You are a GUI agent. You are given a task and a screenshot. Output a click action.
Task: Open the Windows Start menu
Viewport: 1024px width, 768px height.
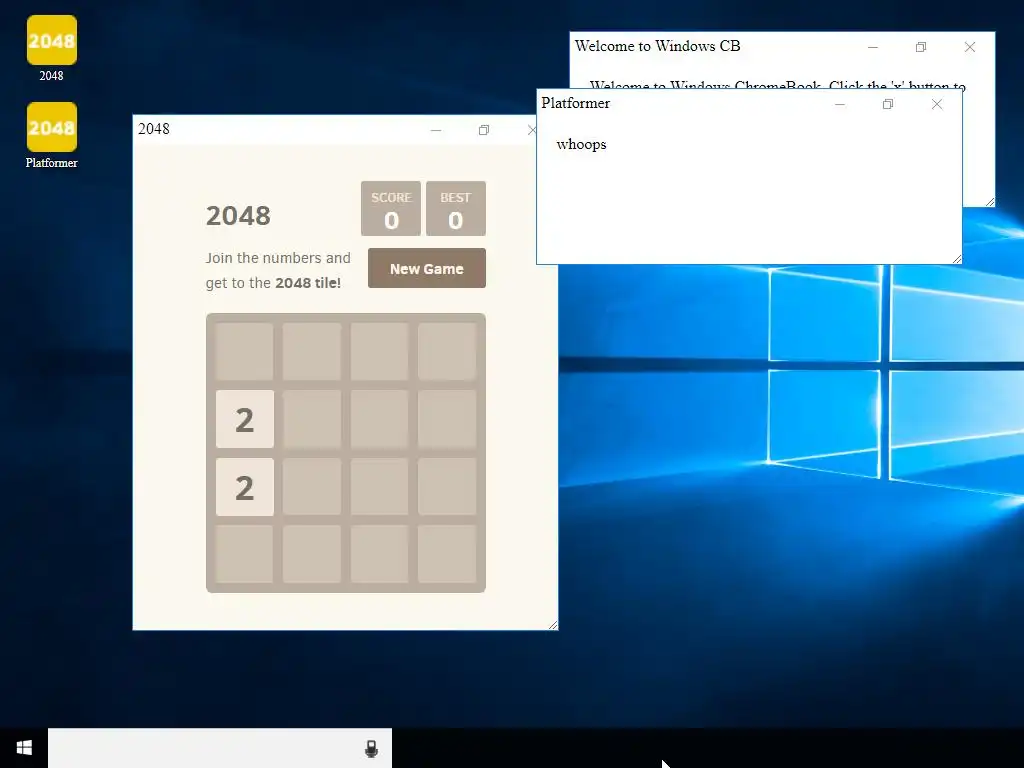pyautogui.click(x=24, y=748)
